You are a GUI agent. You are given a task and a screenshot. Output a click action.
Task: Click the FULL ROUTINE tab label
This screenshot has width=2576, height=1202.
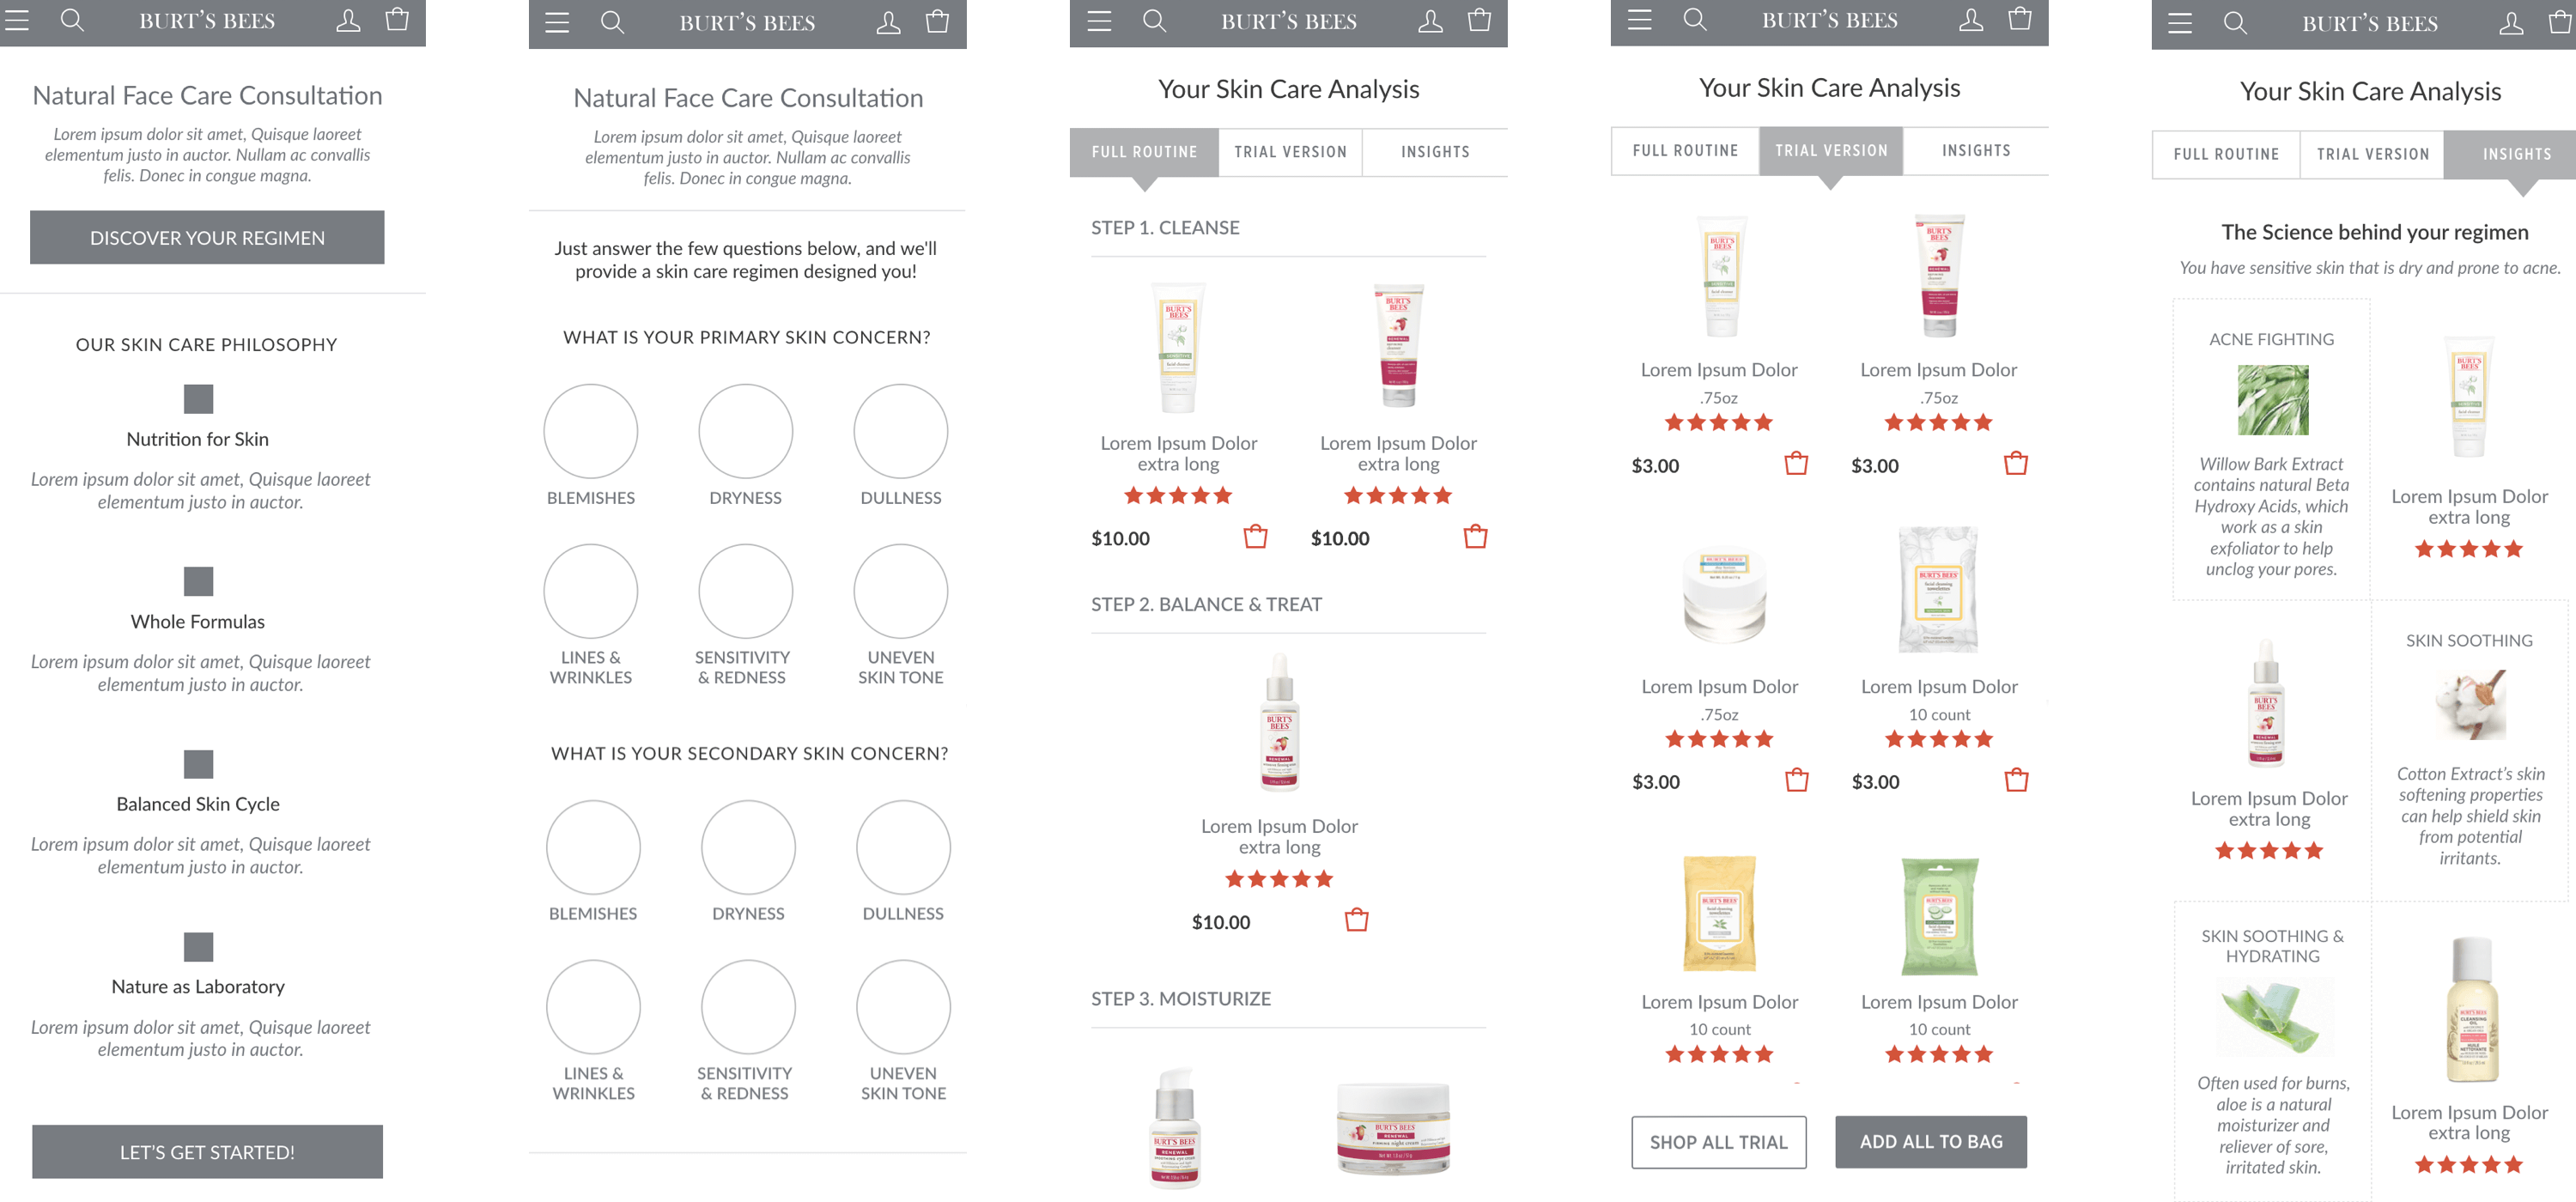pyautogui.click(x=1139, y=153)
